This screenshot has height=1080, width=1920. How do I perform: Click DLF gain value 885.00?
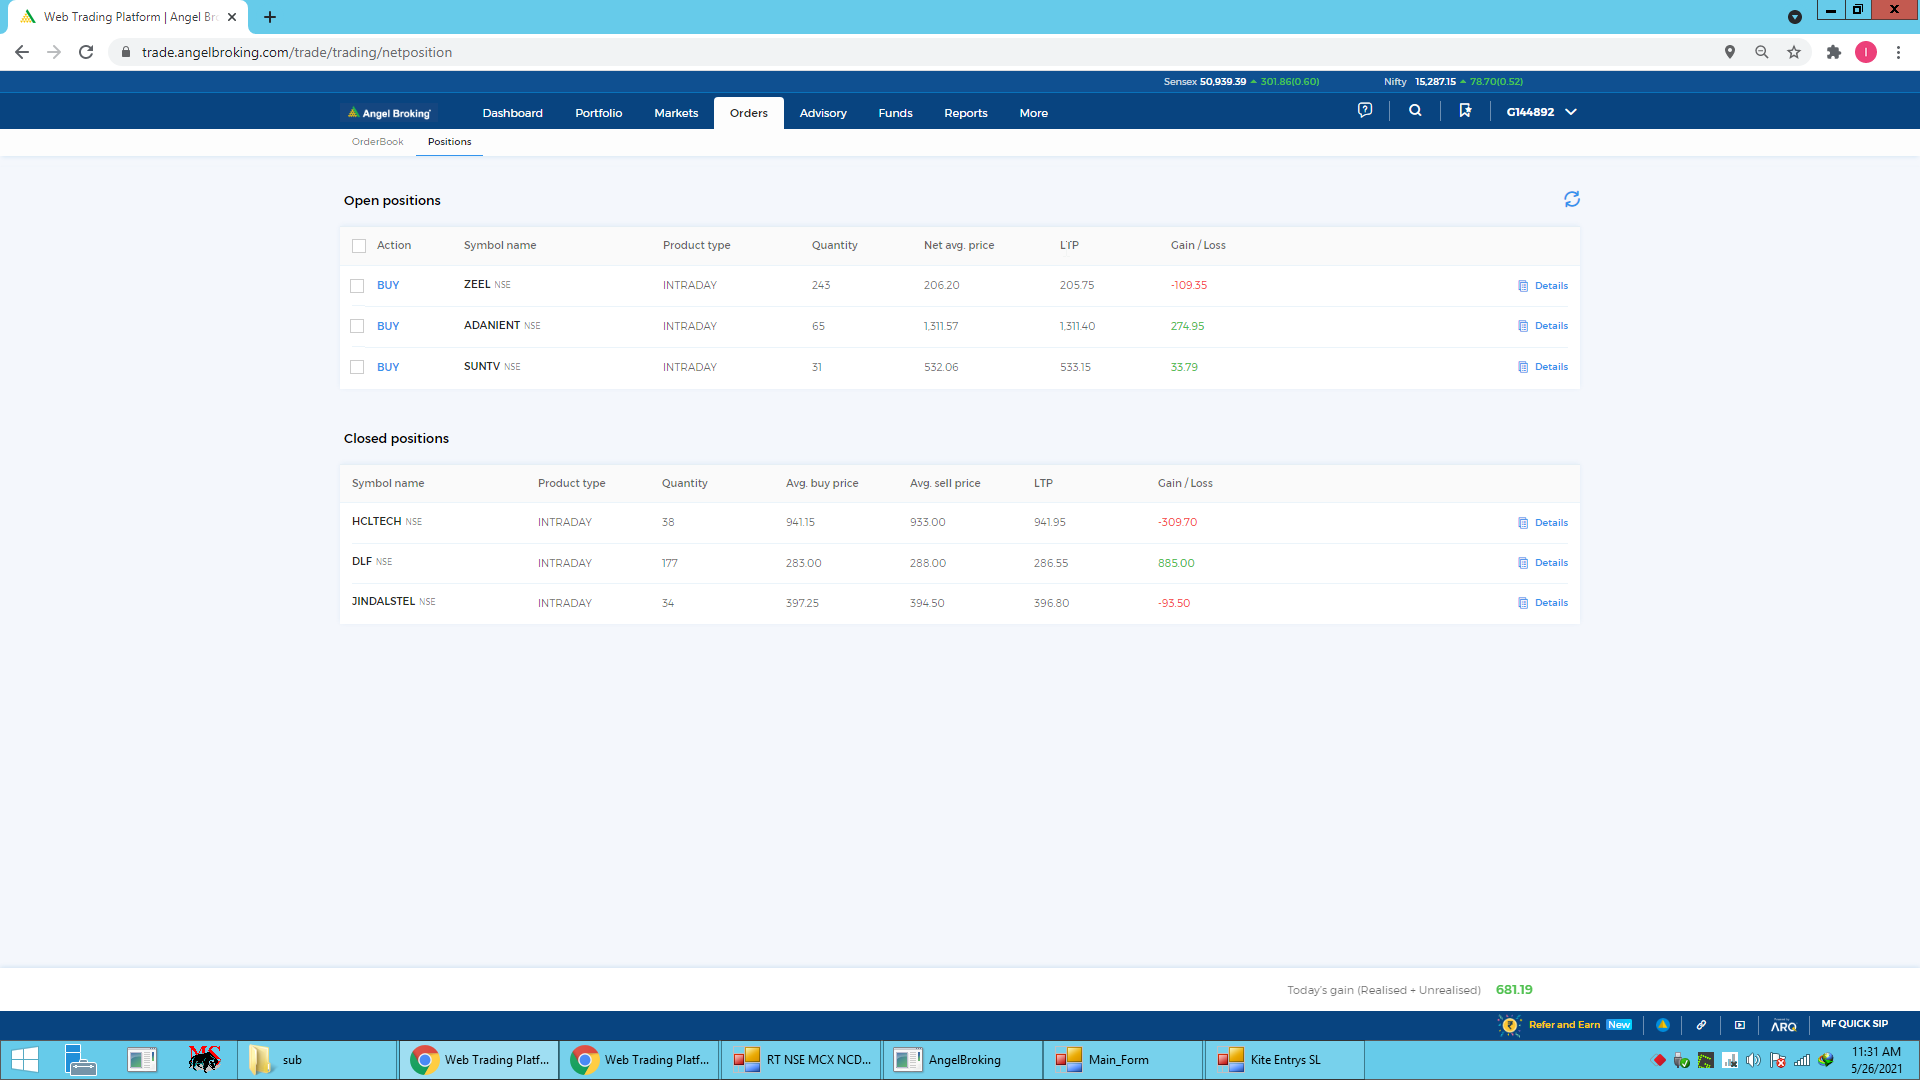pos(1176,563)
